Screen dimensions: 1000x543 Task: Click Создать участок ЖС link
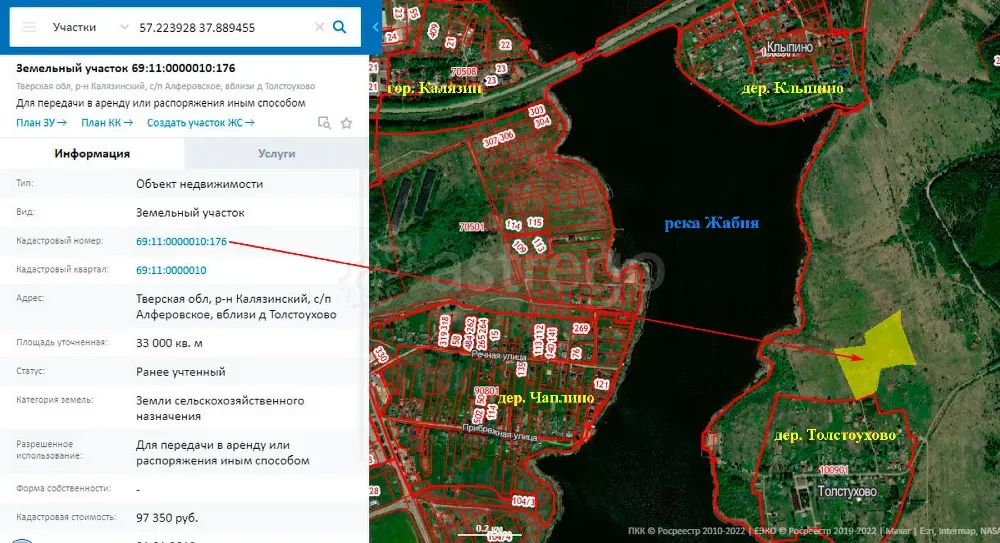(200, 123)
